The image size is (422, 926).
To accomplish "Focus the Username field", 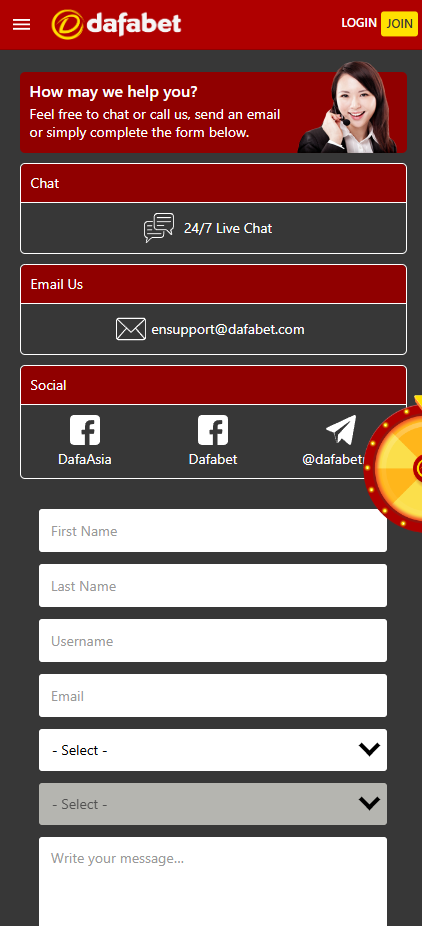I will point(213,641).
